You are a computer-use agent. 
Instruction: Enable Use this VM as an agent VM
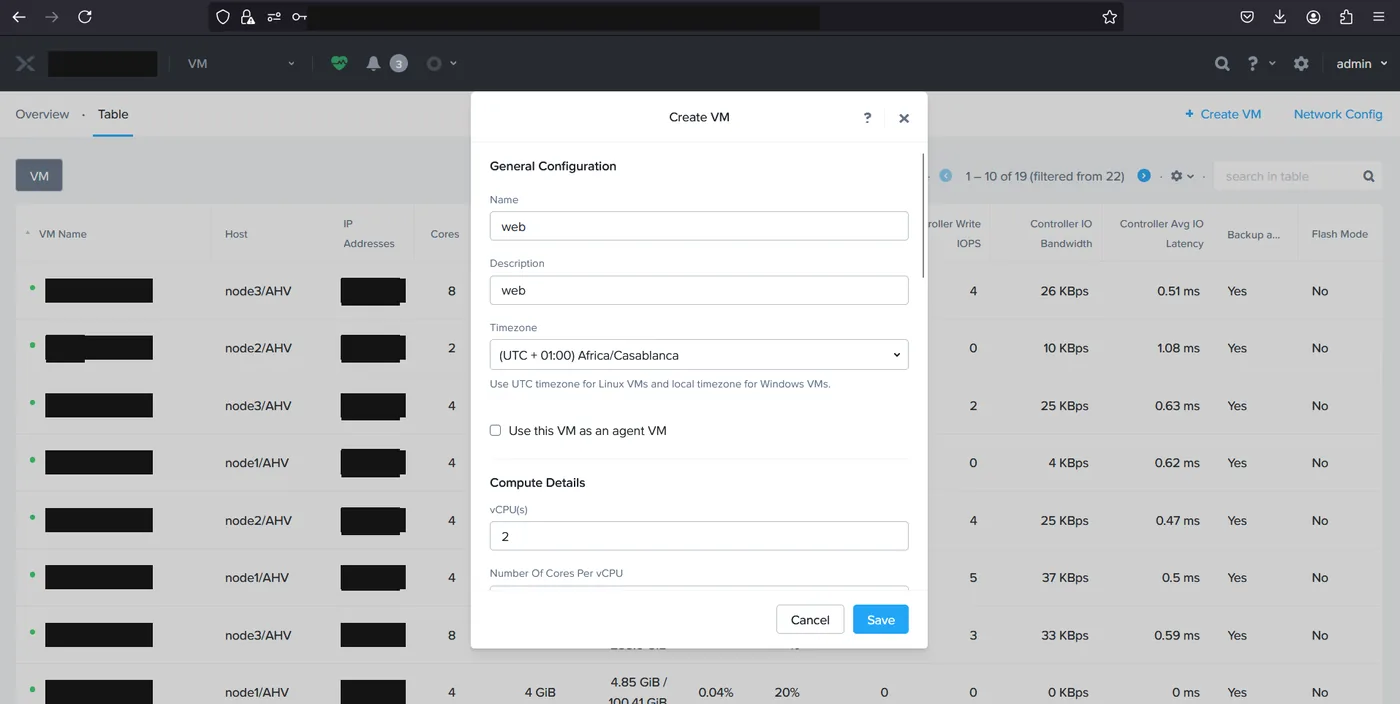pos(495,430)
